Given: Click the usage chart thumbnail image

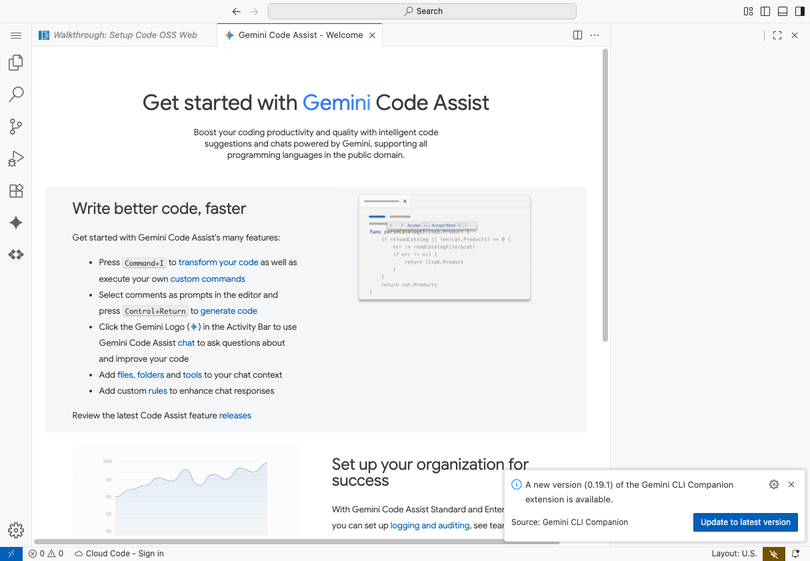Looking at the screenshot, I should pos(186,490).
